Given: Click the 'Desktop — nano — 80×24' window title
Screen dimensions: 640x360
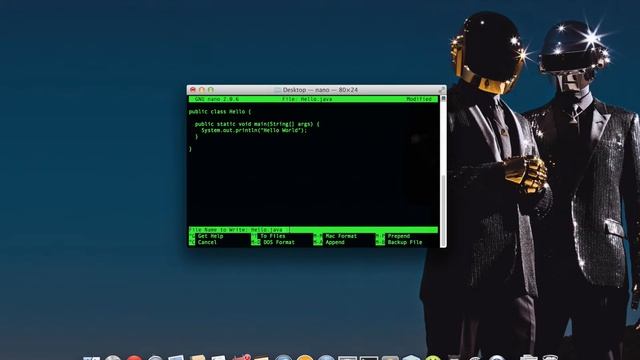Looking at the screenshot, I should click(320, 90).
